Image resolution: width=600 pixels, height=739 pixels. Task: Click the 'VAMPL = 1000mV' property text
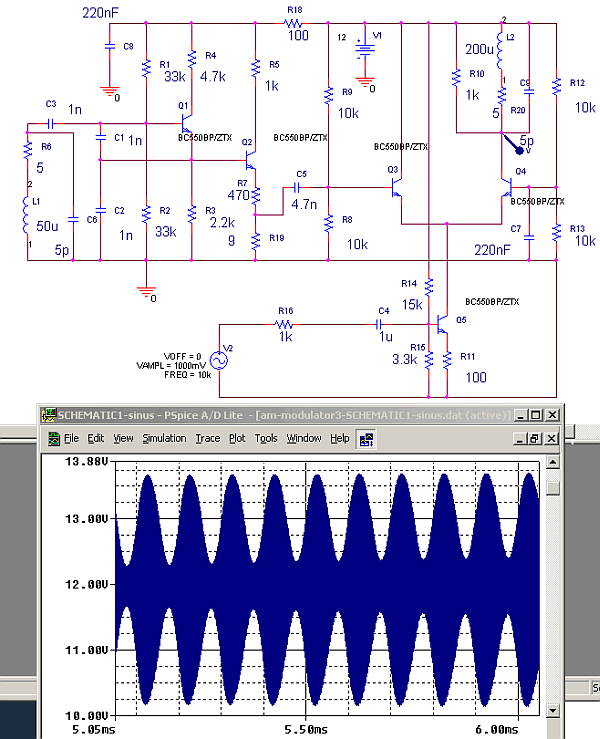pyautogui.click(x=171, y=365)
